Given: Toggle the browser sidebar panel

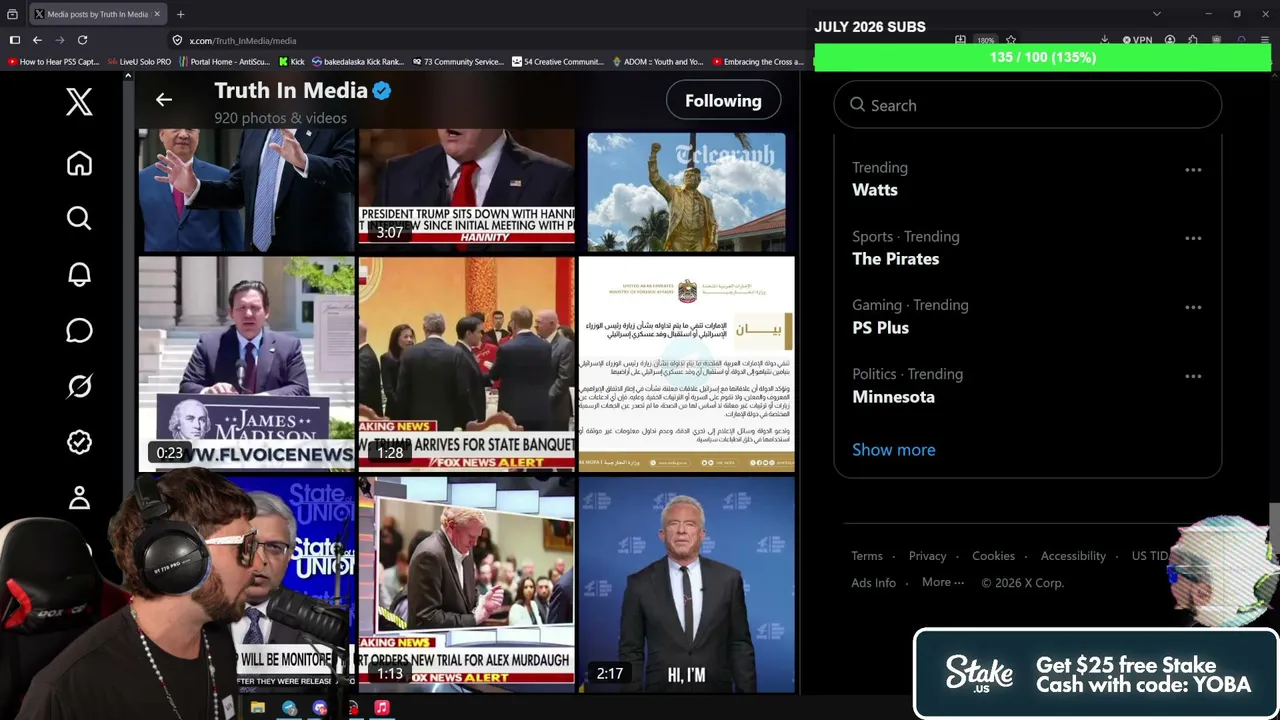Looking at the screenshot, I should 14,40.
